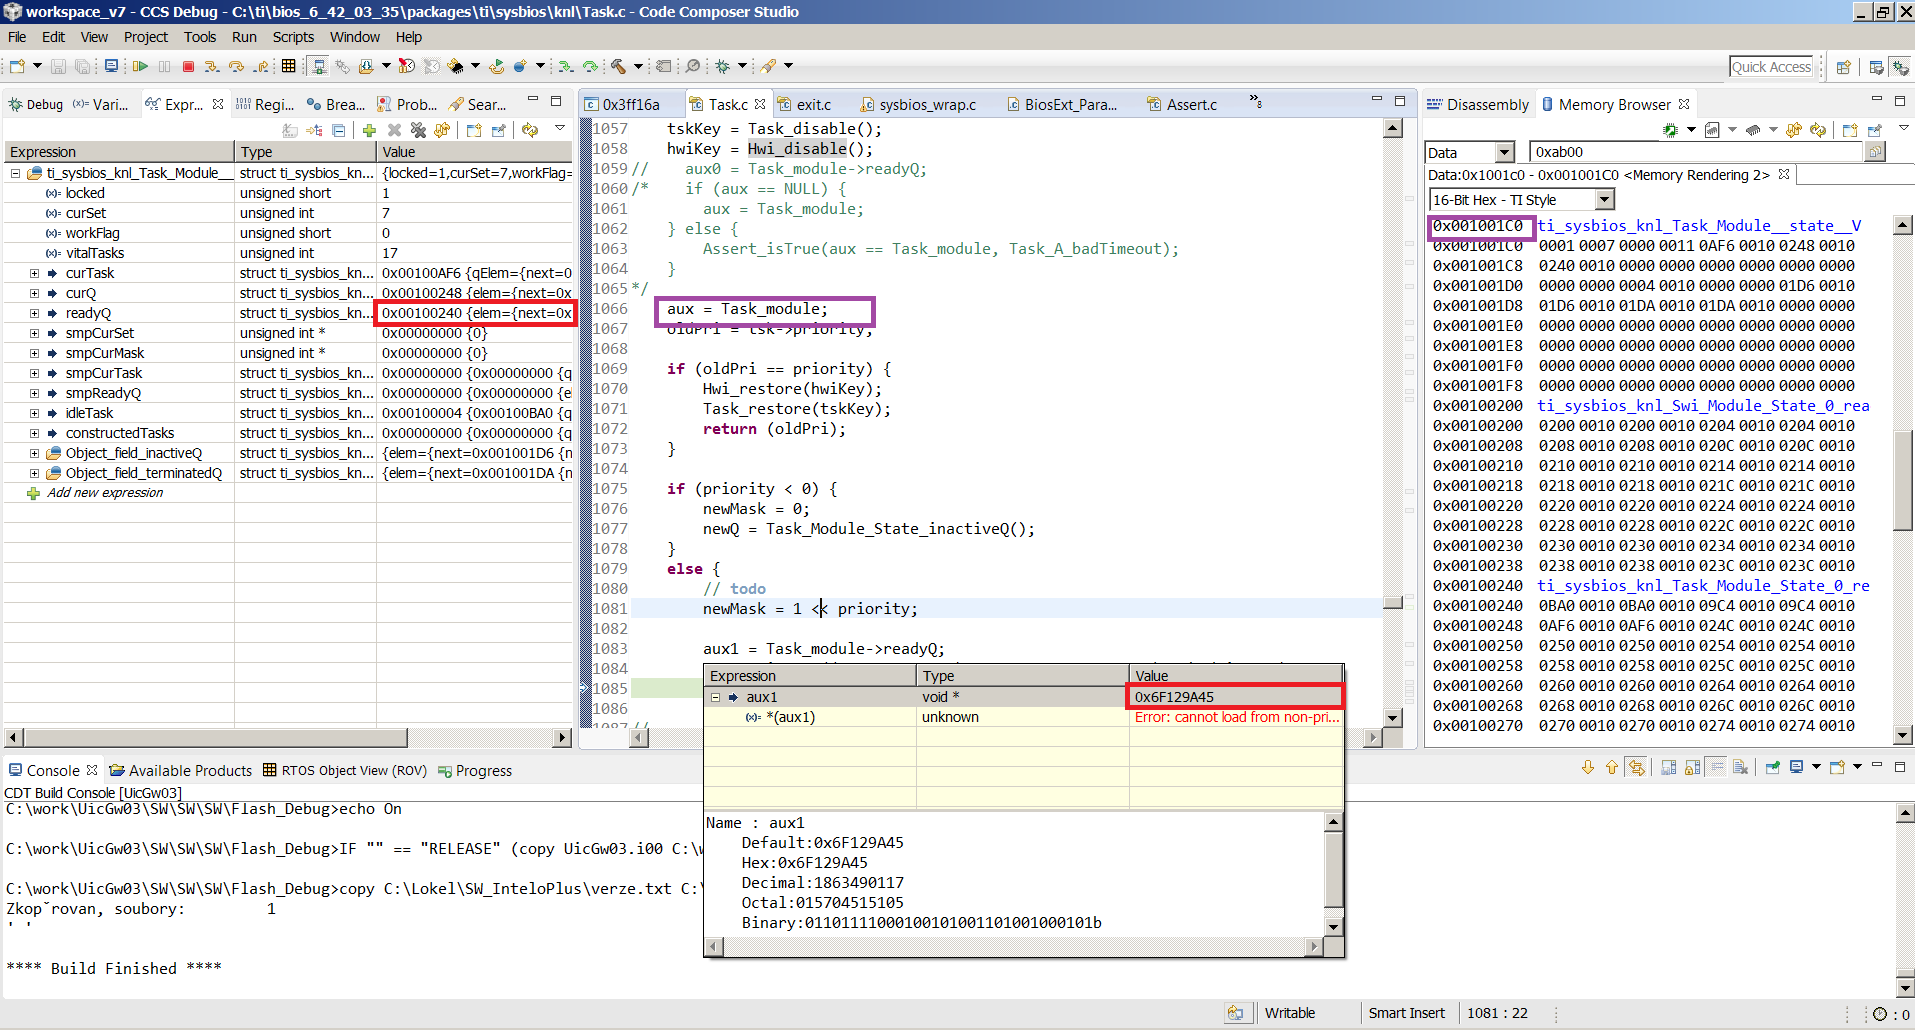Click the Step Over icon
Screen dimensions: 1915x1030
(236, 66)
